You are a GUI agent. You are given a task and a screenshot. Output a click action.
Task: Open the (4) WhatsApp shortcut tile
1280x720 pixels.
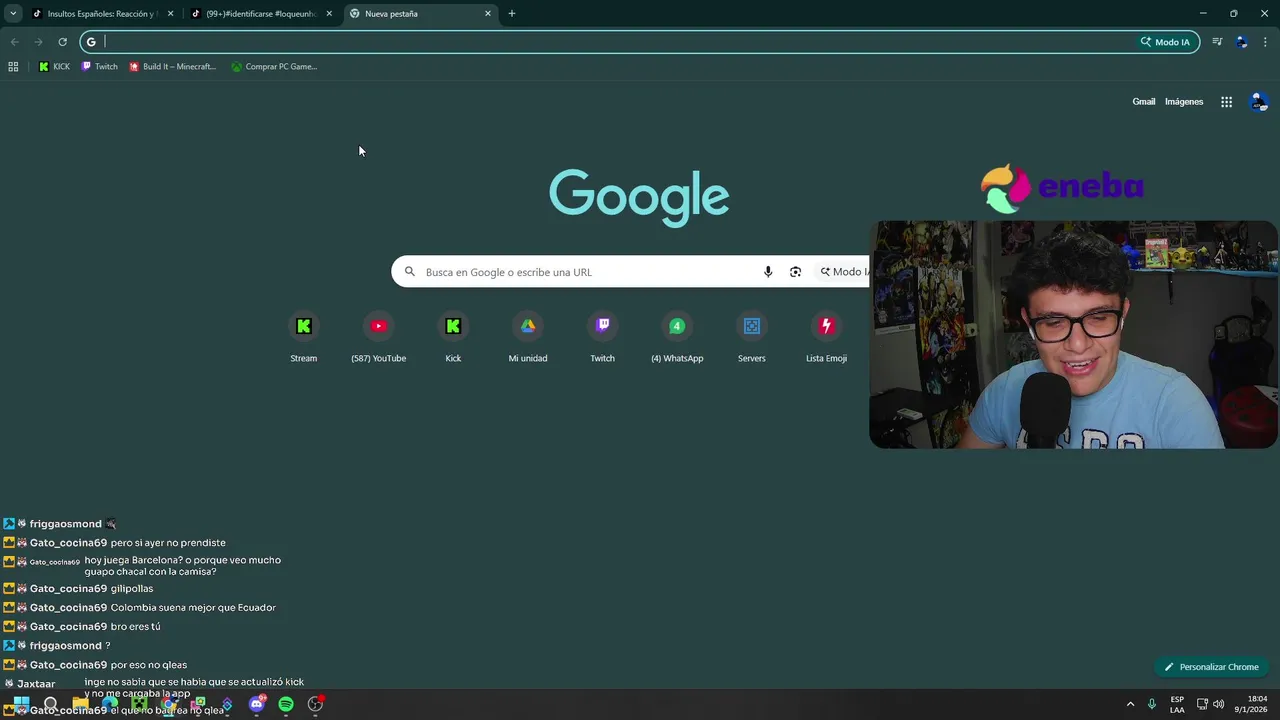coord(677,338)
